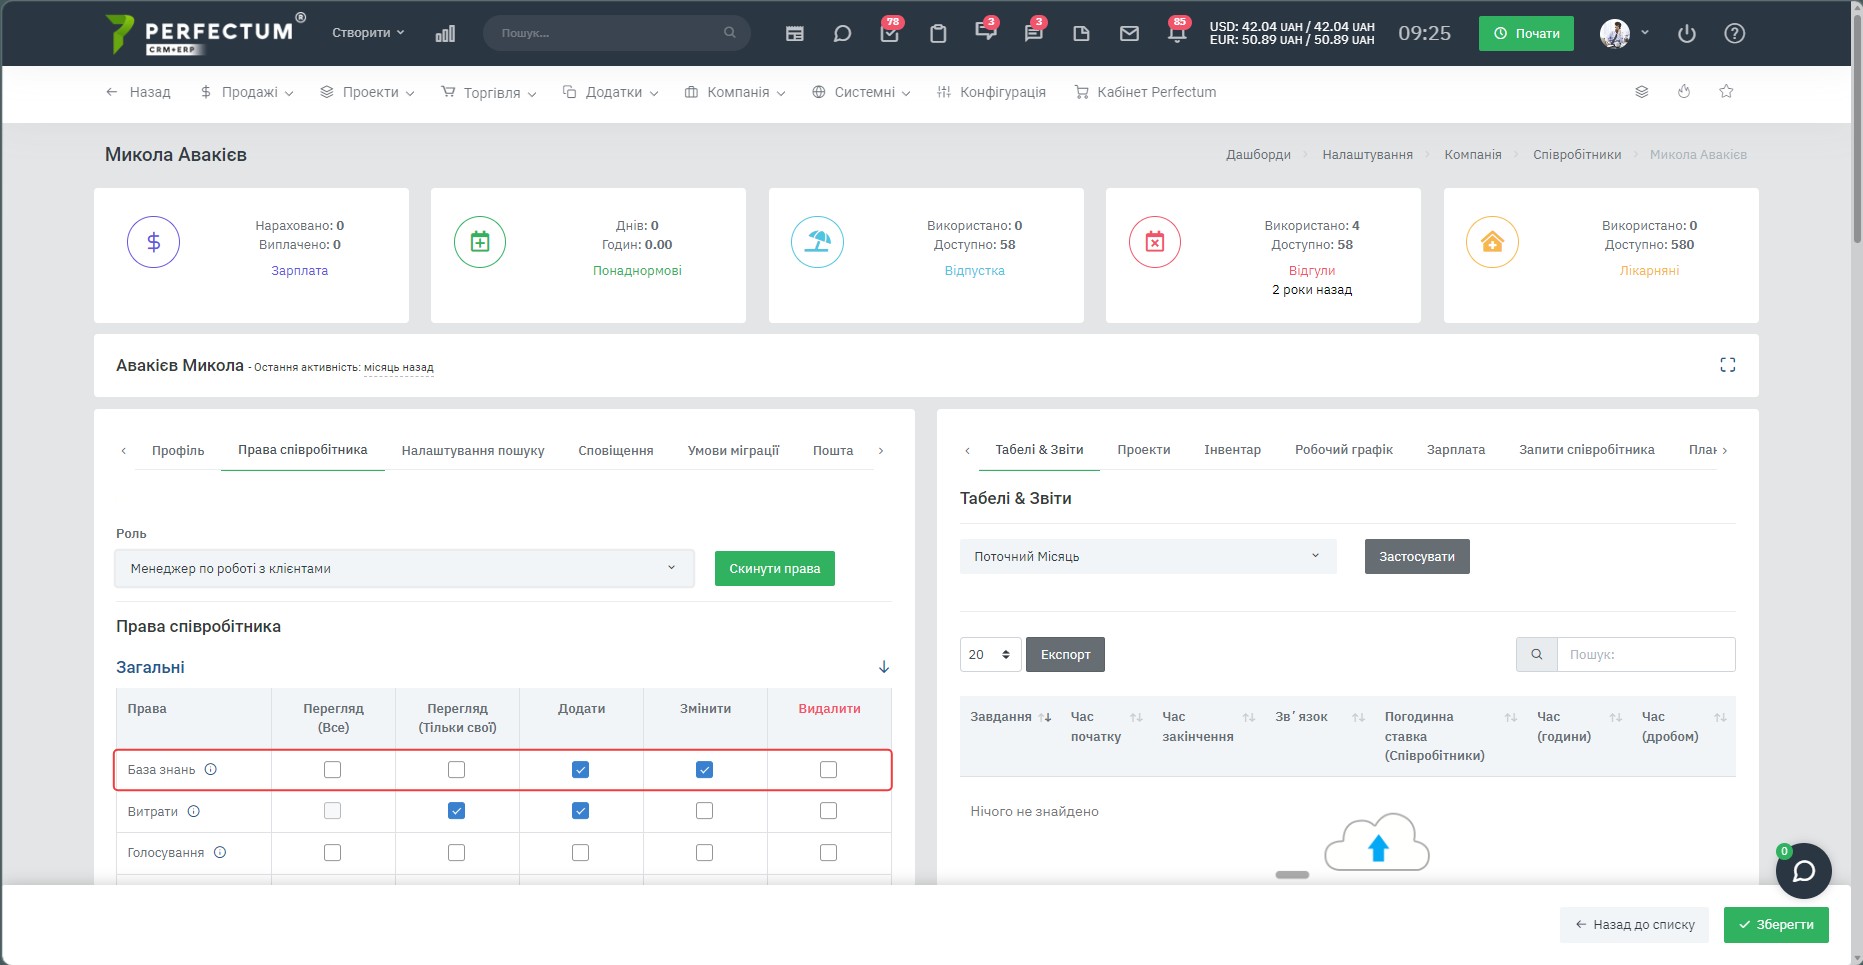The width and height of the screenshot is (1863, 965).
Task: Click the red time-off calendar icon
Action: [1155, 242]
